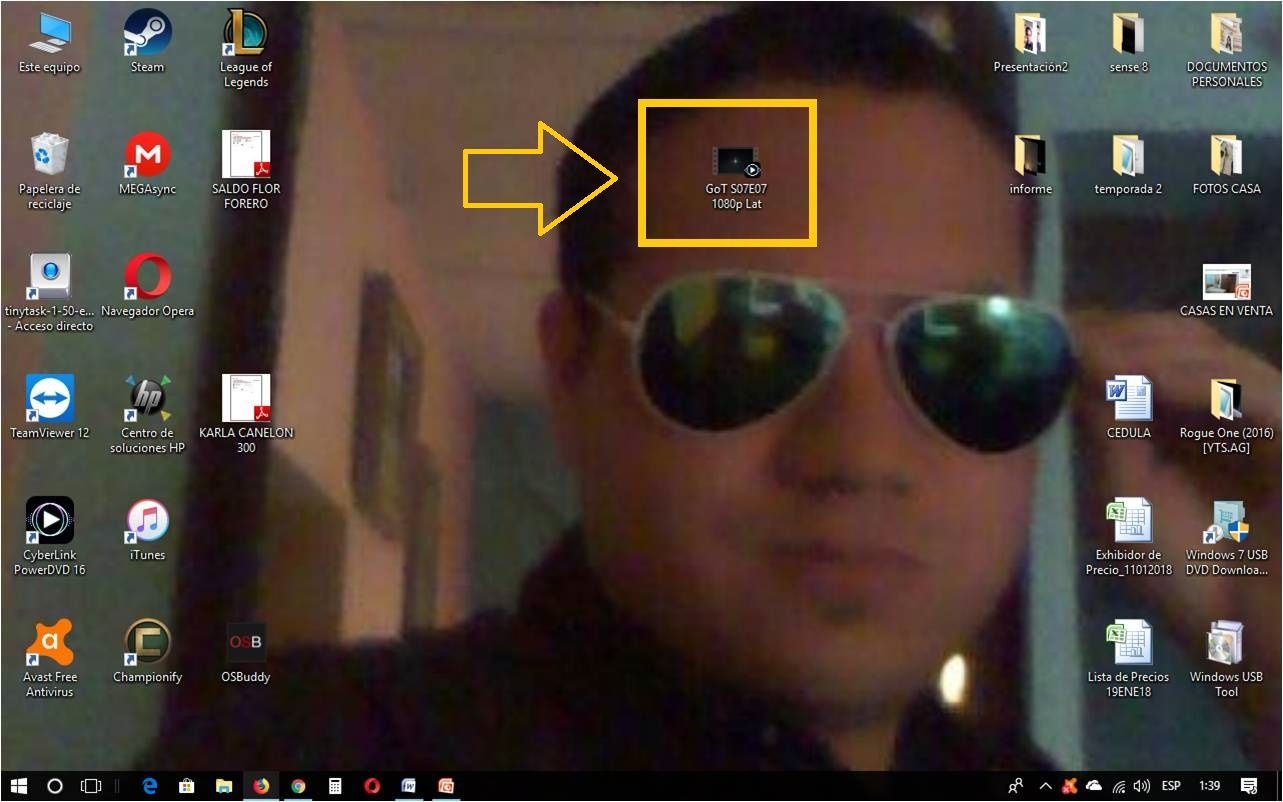Select the MEGAsync shortcut
Viewport: 1283px width, 802px height.
click(147, 165)
